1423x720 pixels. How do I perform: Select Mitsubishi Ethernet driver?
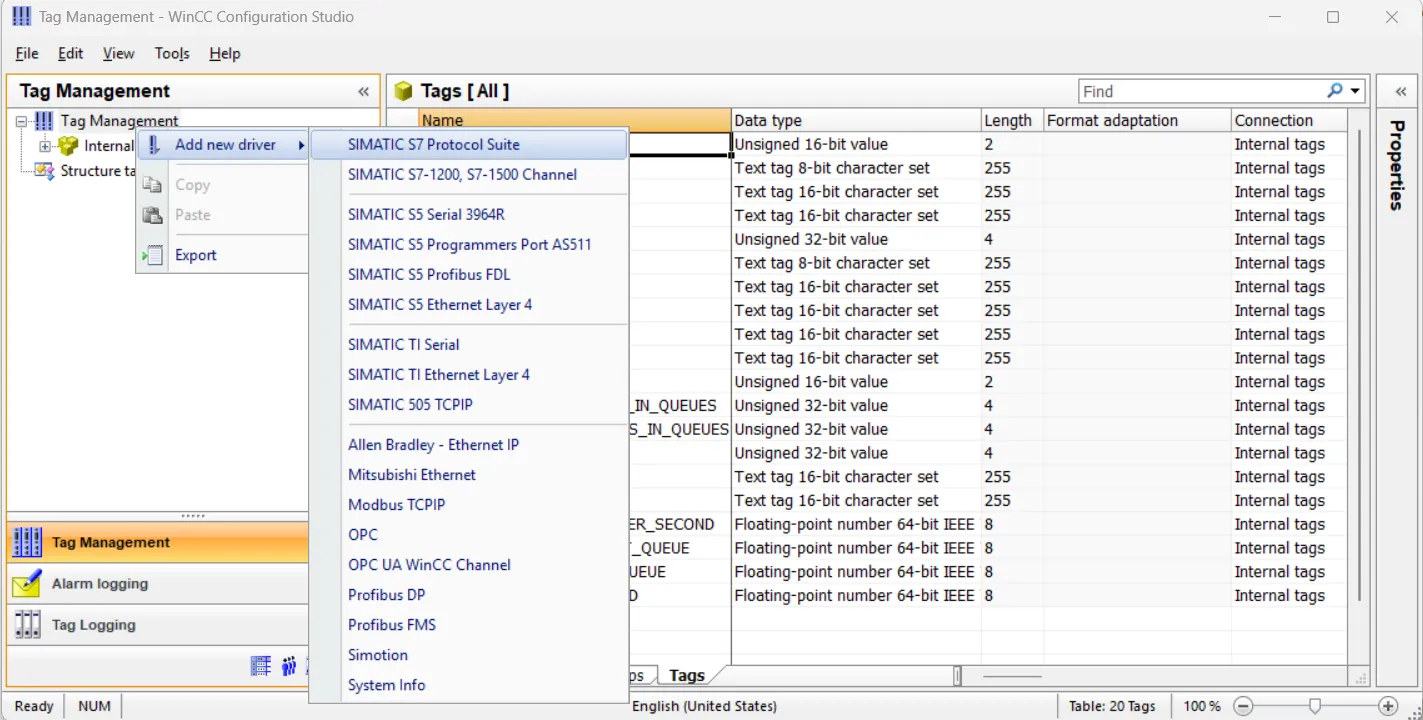(x=469, y=475)
